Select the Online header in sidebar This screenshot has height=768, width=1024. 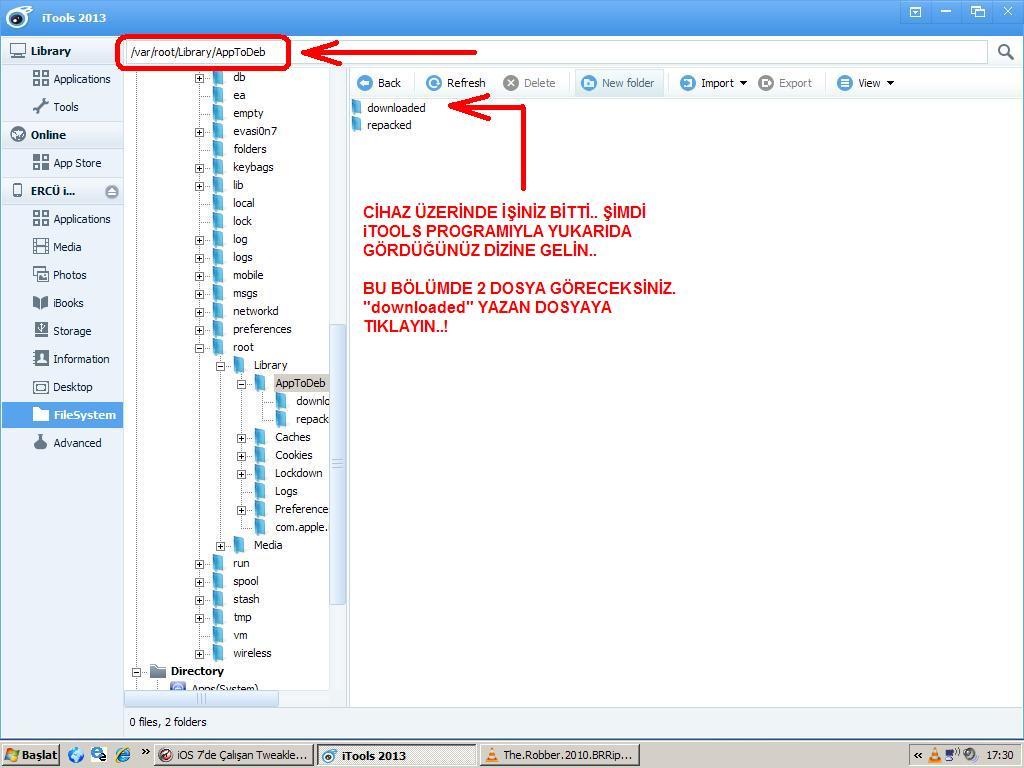point(62,135)
